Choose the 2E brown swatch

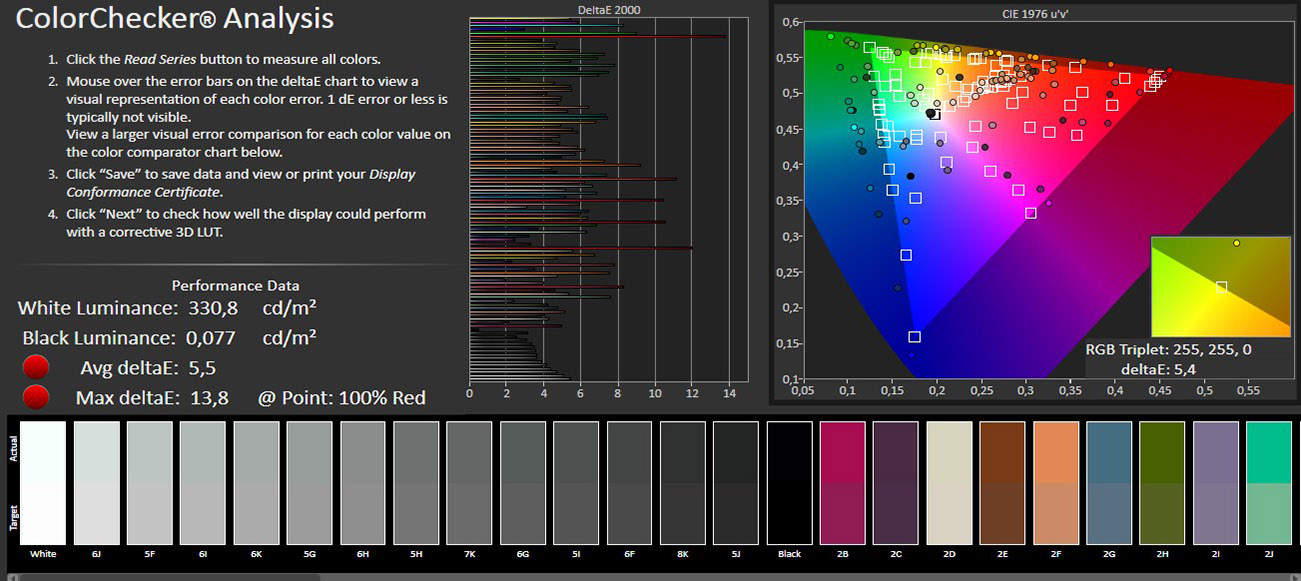point(1002,482)
